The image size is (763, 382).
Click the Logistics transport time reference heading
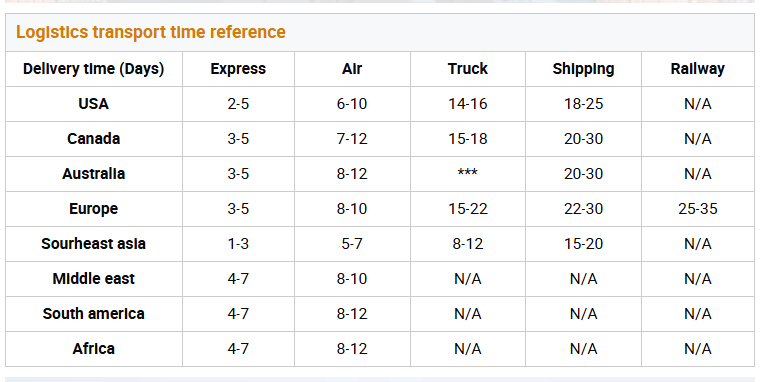151,32
